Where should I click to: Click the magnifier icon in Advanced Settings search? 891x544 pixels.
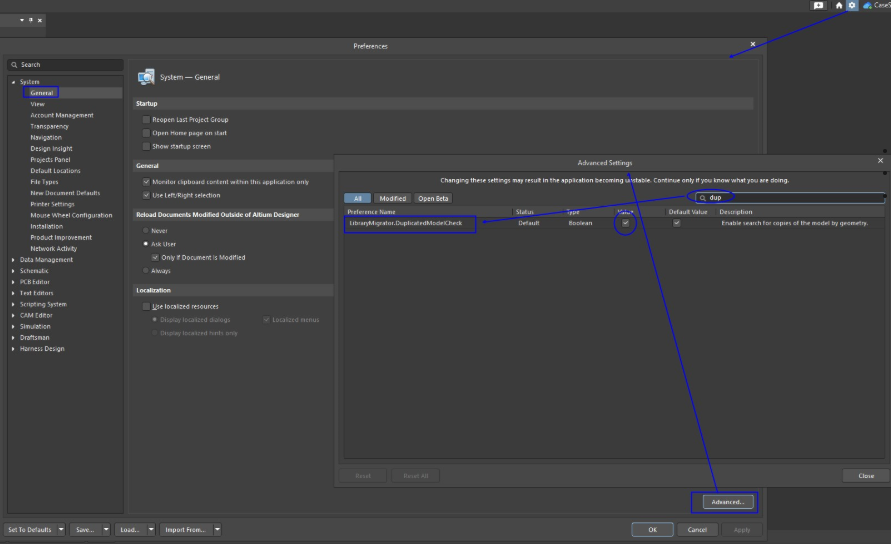tap(703, 198)
